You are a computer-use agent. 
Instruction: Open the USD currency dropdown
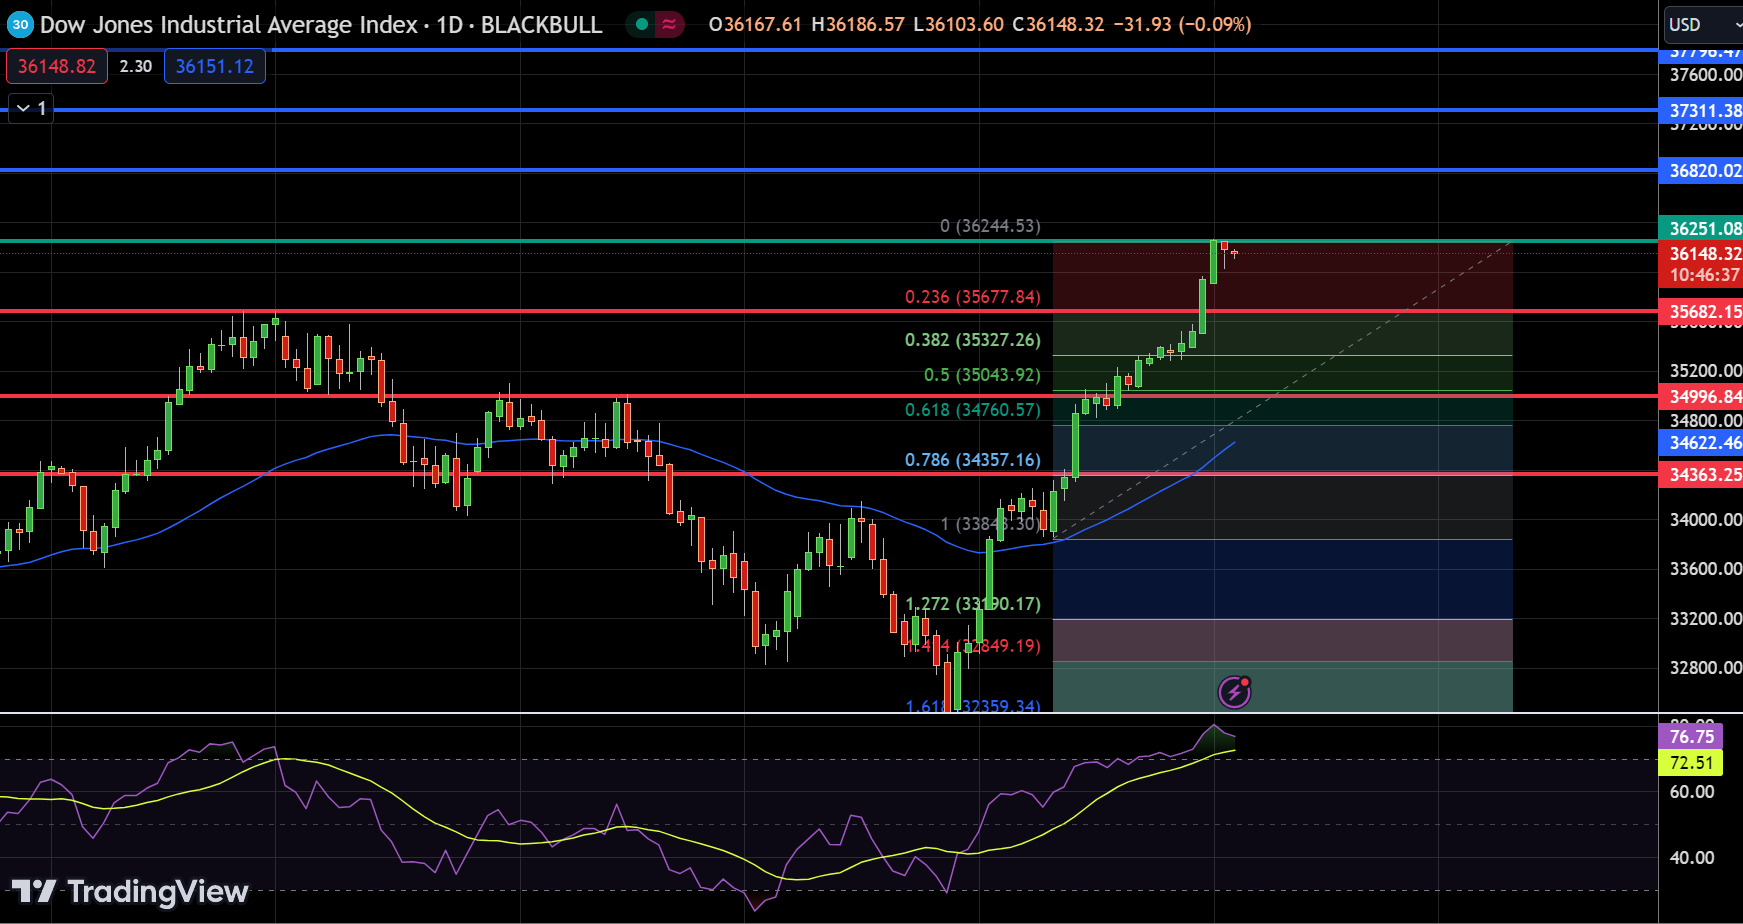click(1702, 24)
